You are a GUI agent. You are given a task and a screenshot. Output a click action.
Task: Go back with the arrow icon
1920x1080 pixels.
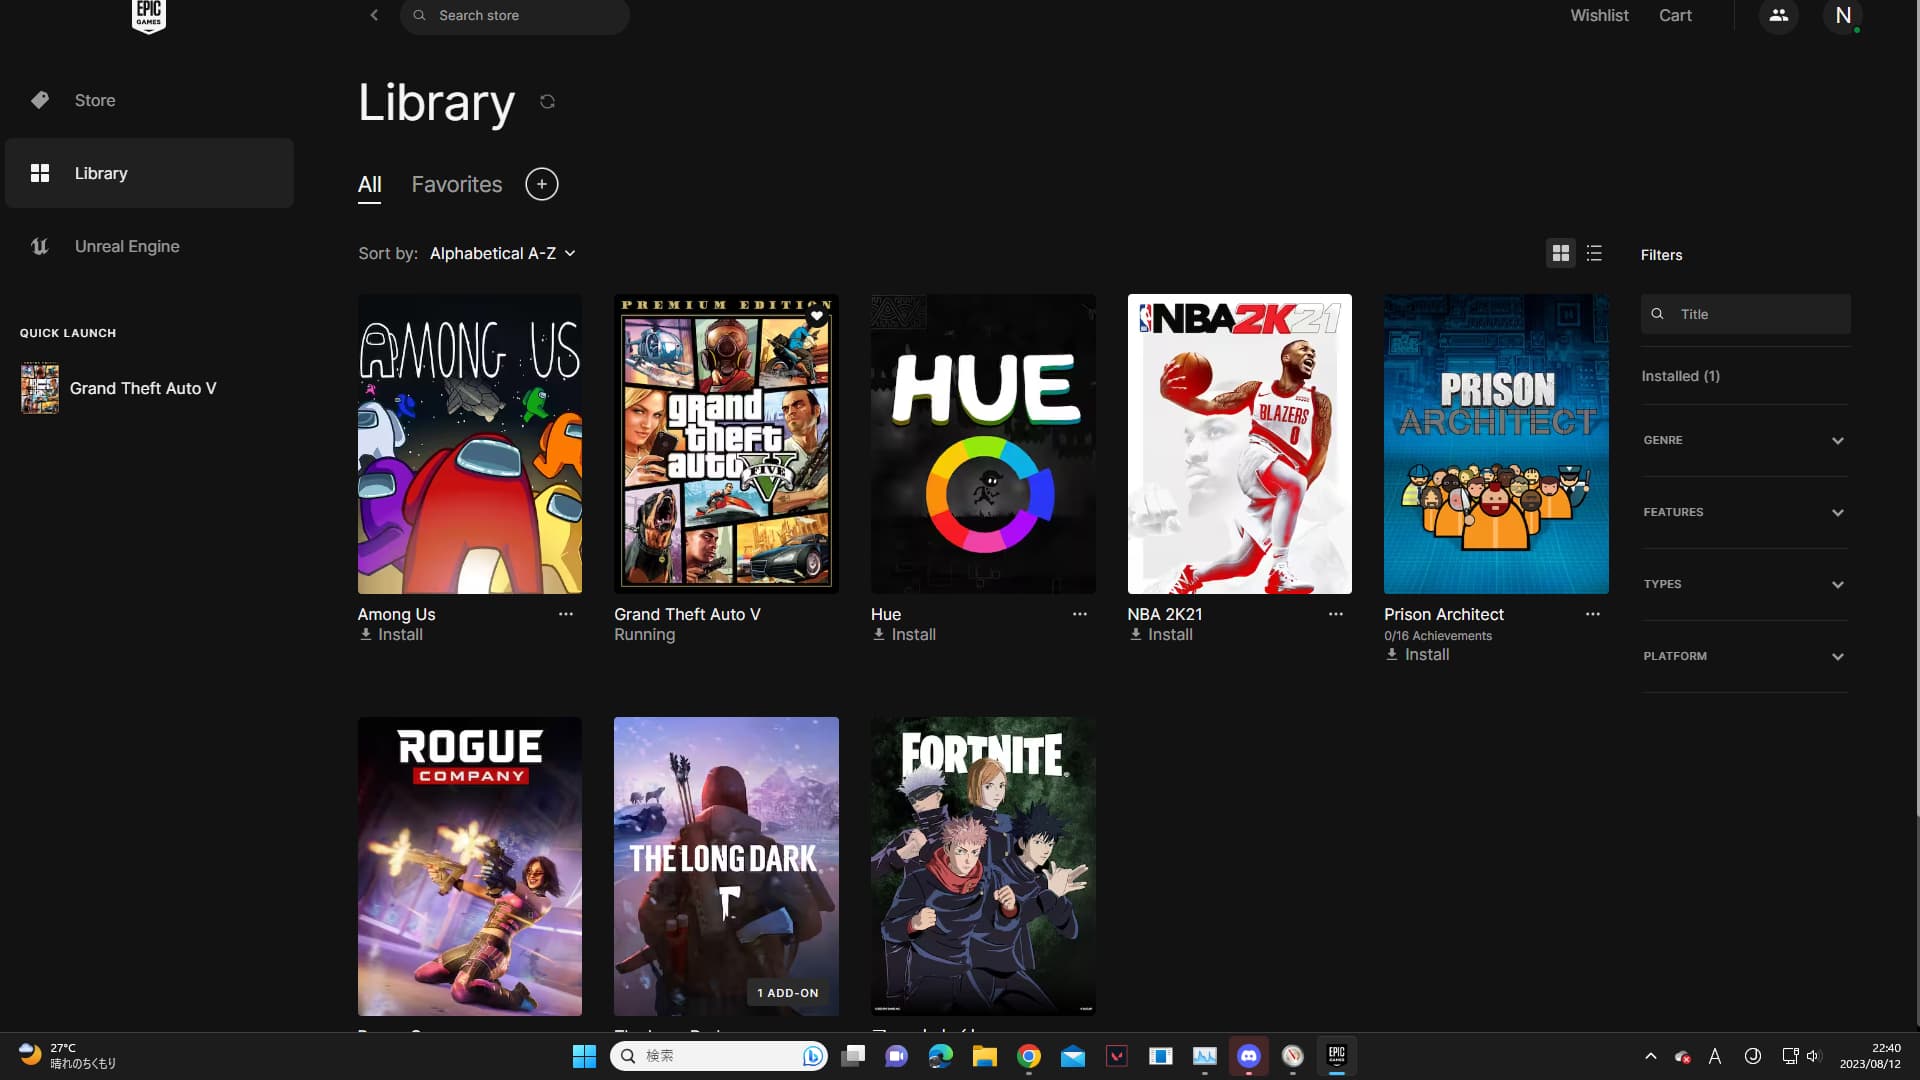tap(374, 15)
